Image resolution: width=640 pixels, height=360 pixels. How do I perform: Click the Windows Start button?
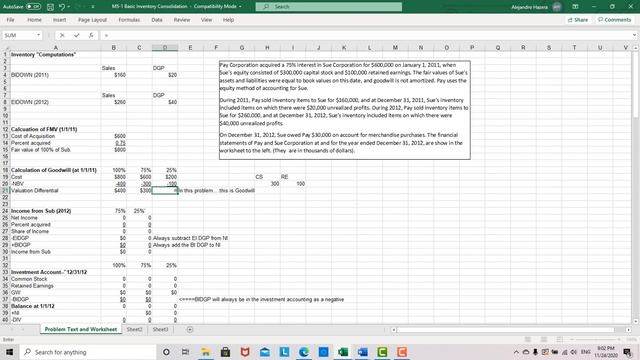[9, 352]
